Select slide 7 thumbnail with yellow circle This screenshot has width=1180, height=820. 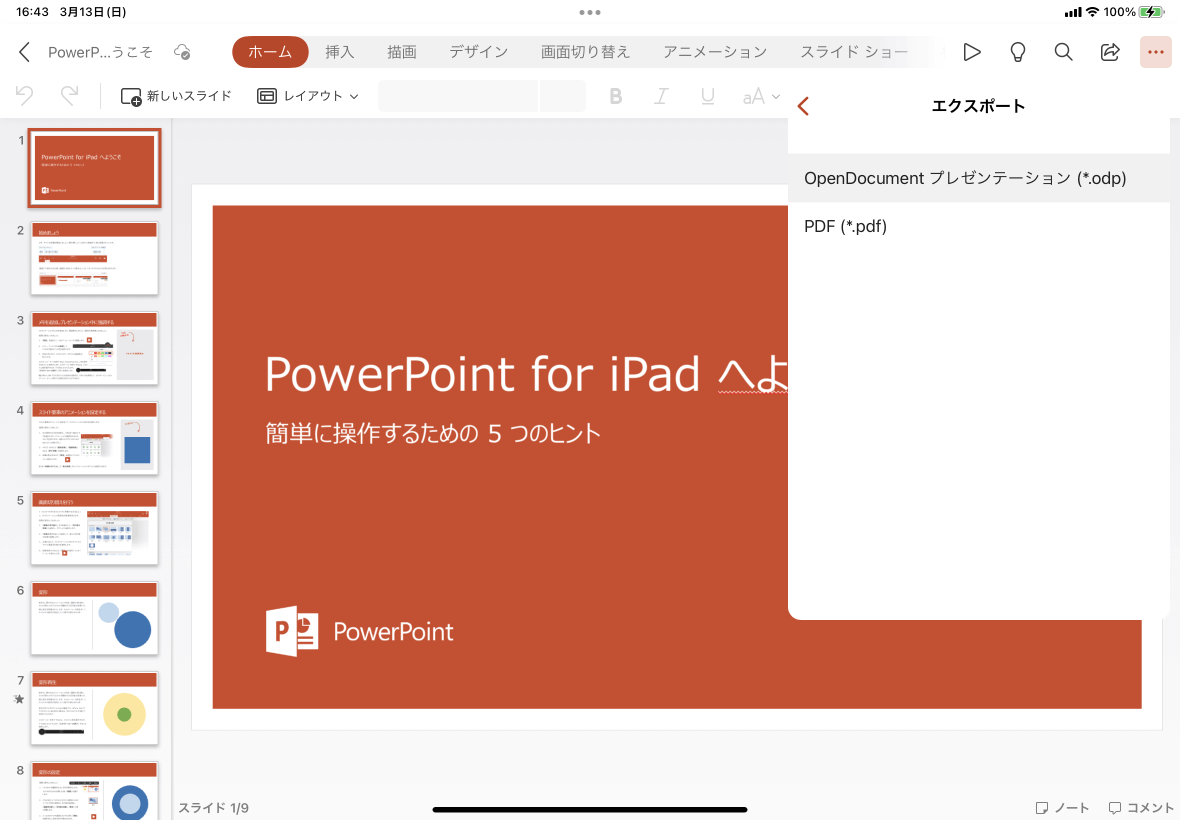(x=95, y=709)
